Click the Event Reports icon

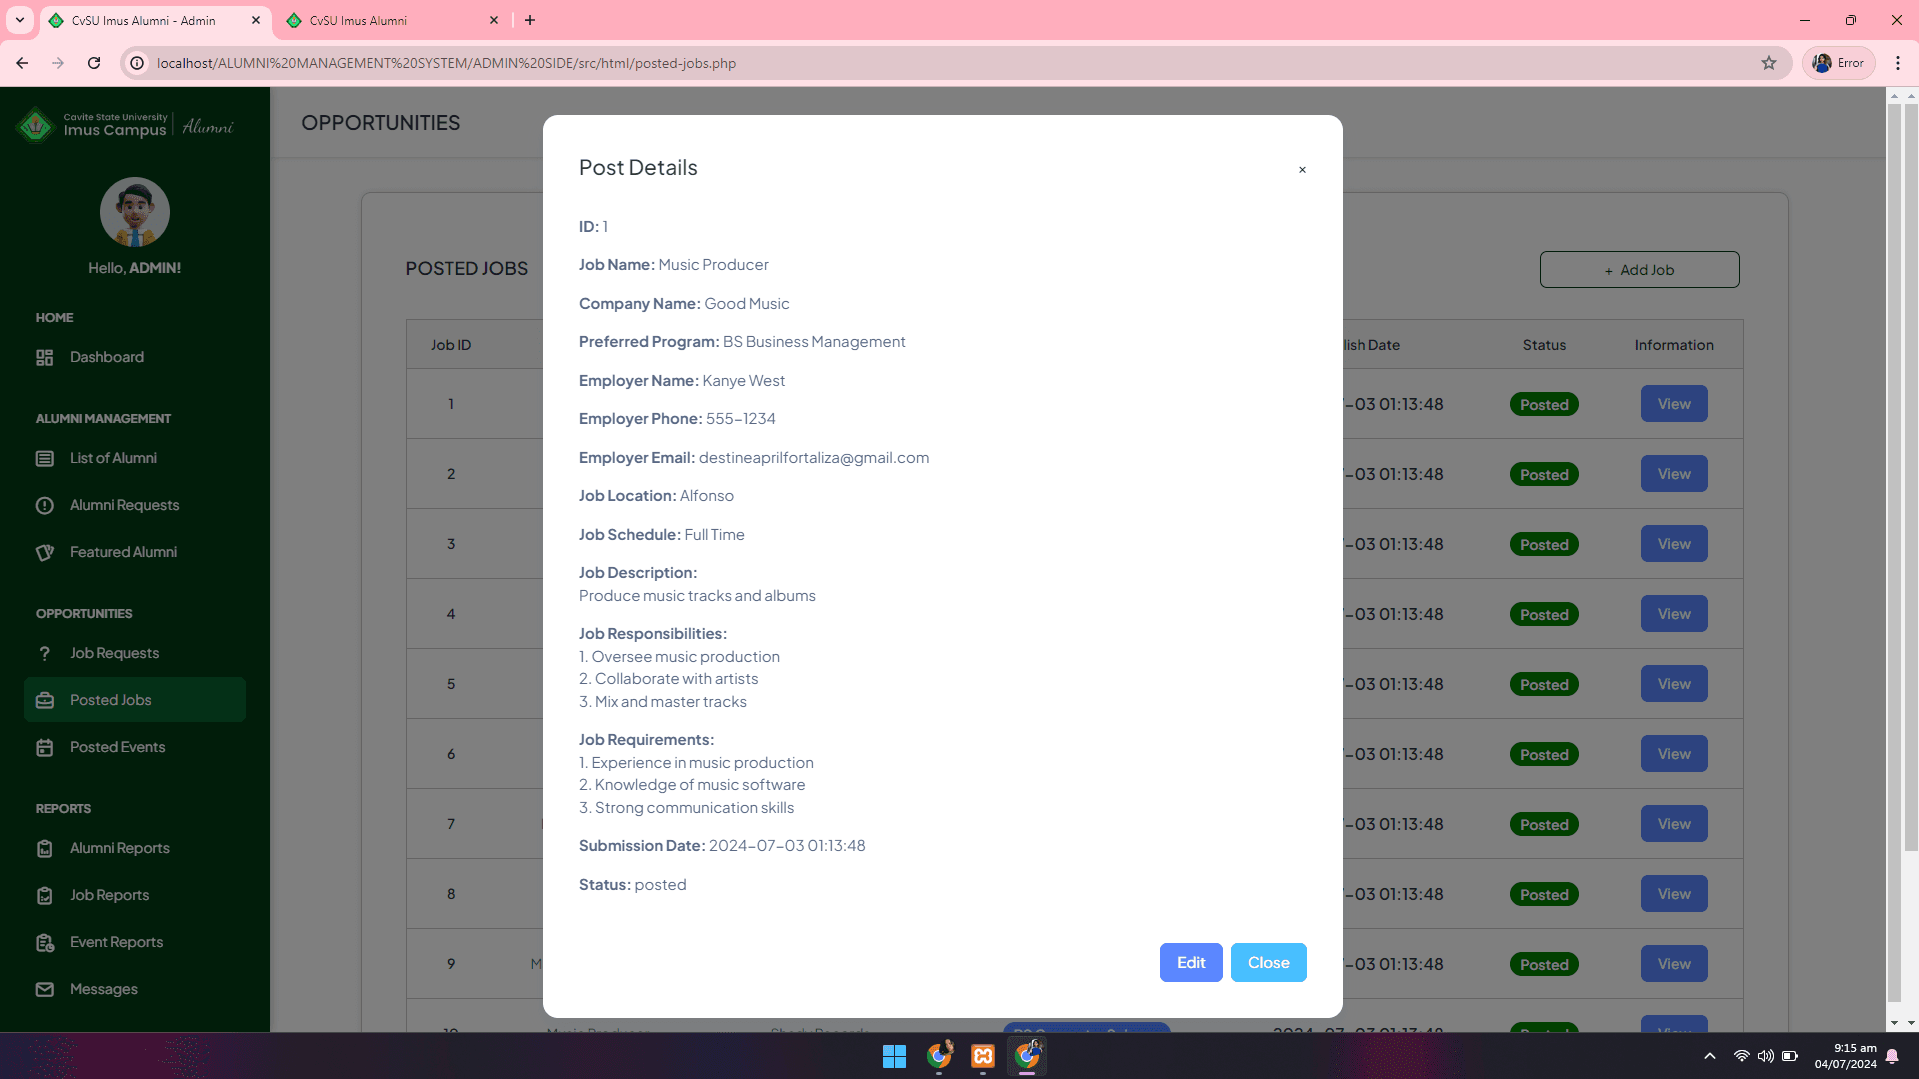tap(45, 943)
